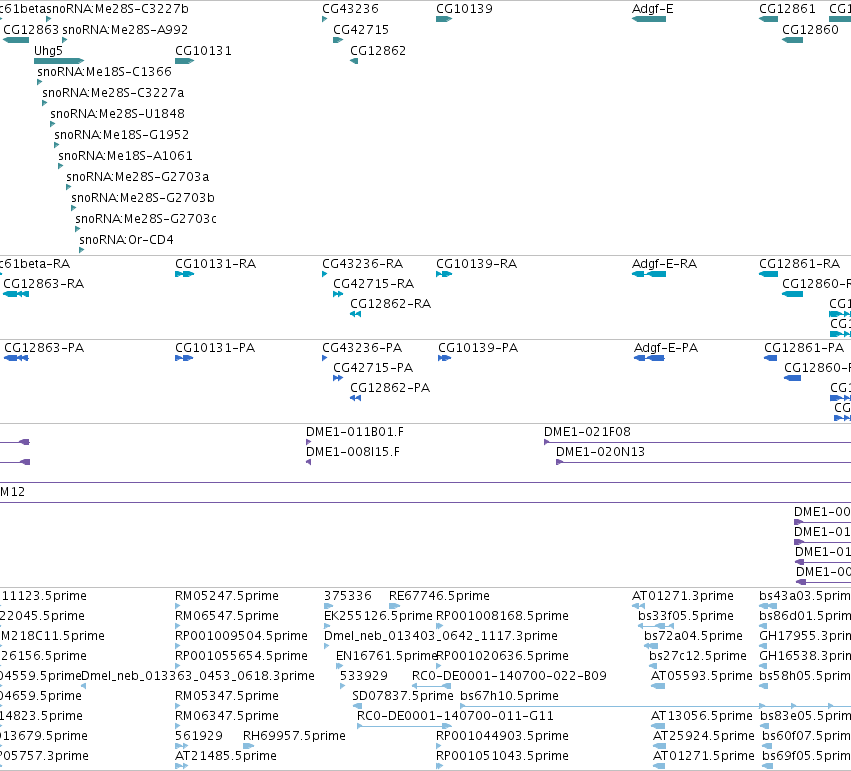Click the Adgf-E-PA protein label

click(x=666, y=348)
